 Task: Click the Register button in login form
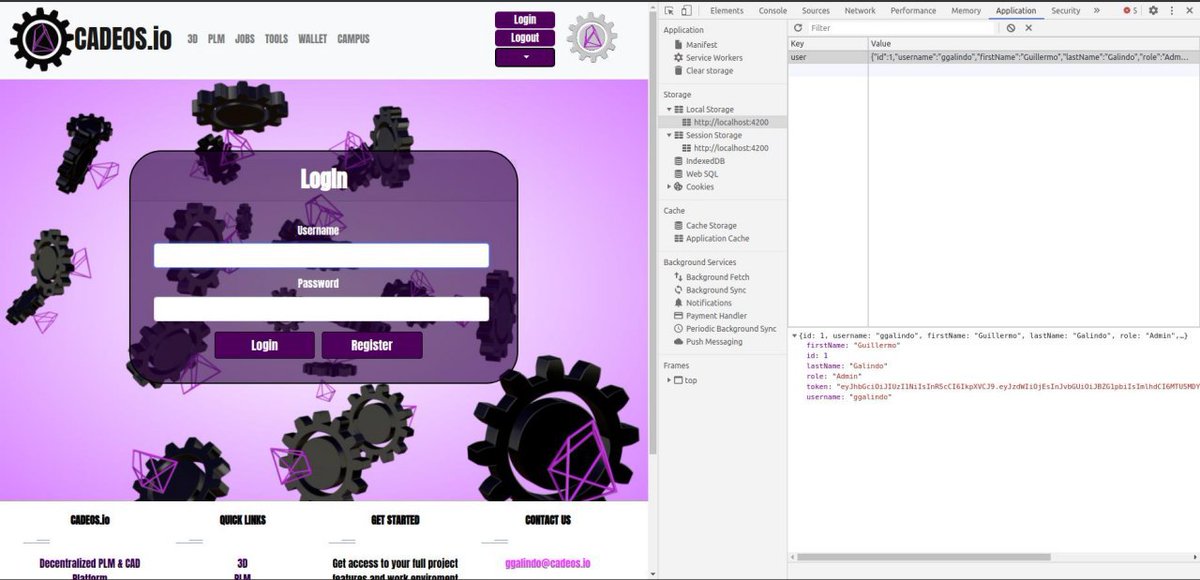[372, 345]
